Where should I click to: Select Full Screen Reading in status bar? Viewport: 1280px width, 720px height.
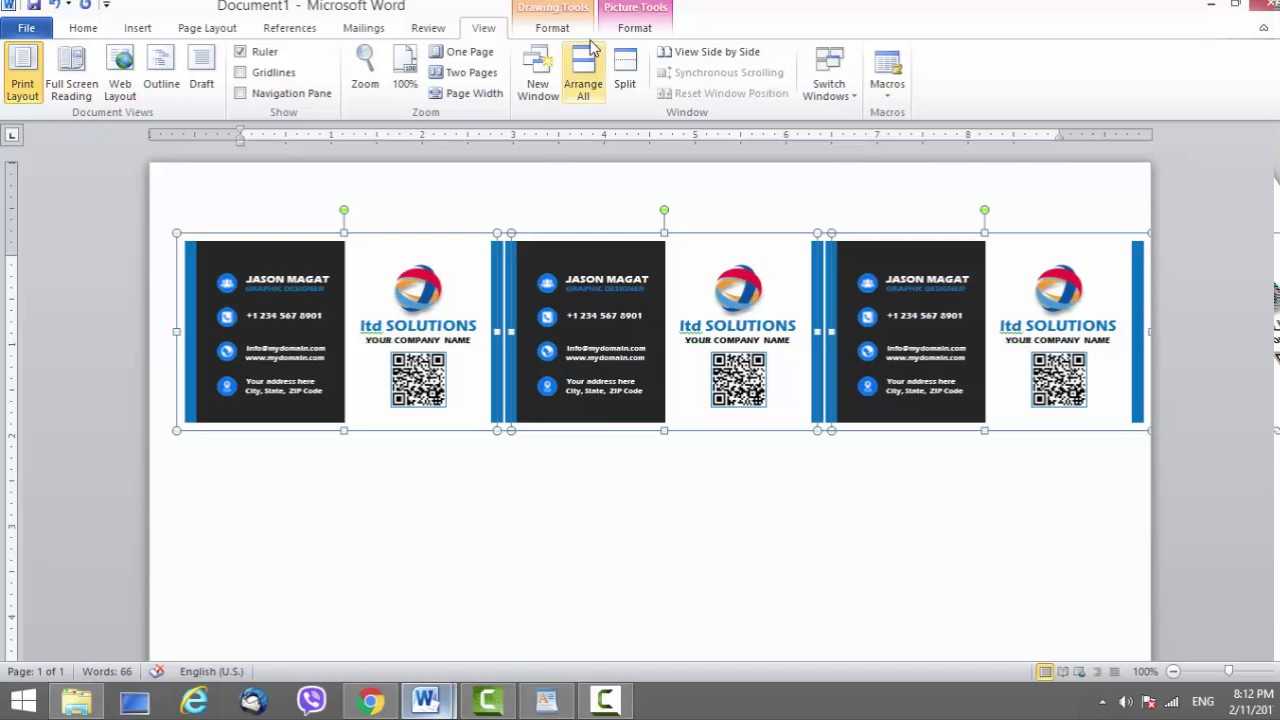(x=1063, y=672)
